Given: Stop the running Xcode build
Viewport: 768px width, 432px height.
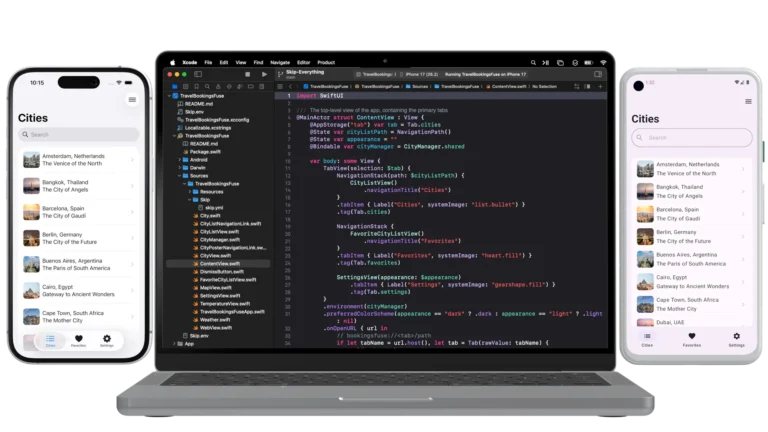Looking at the screenshot, I should (247, 74).
